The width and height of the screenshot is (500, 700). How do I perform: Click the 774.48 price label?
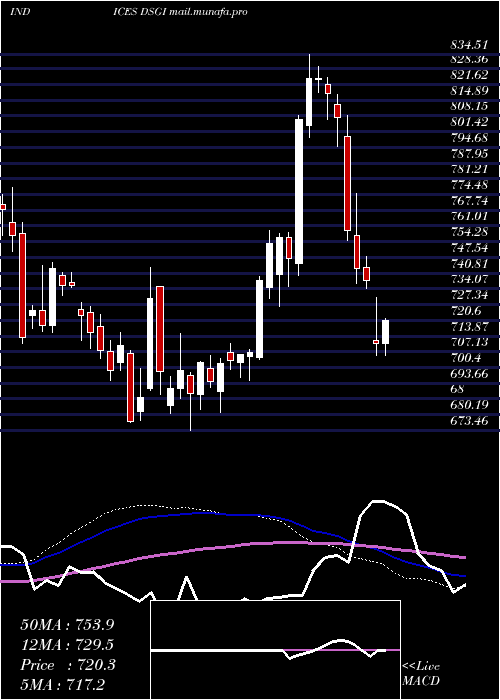click(469, 185)
